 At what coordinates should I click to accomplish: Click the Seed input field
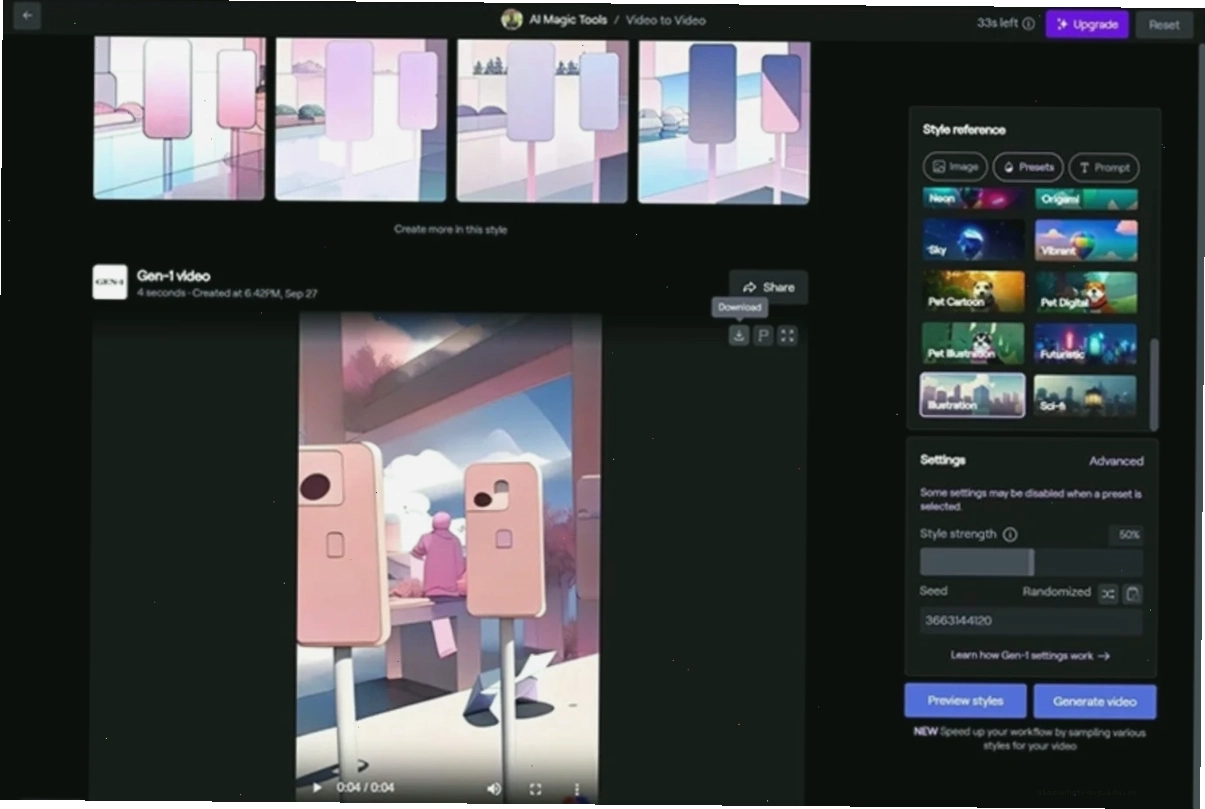pos(1031,621)
